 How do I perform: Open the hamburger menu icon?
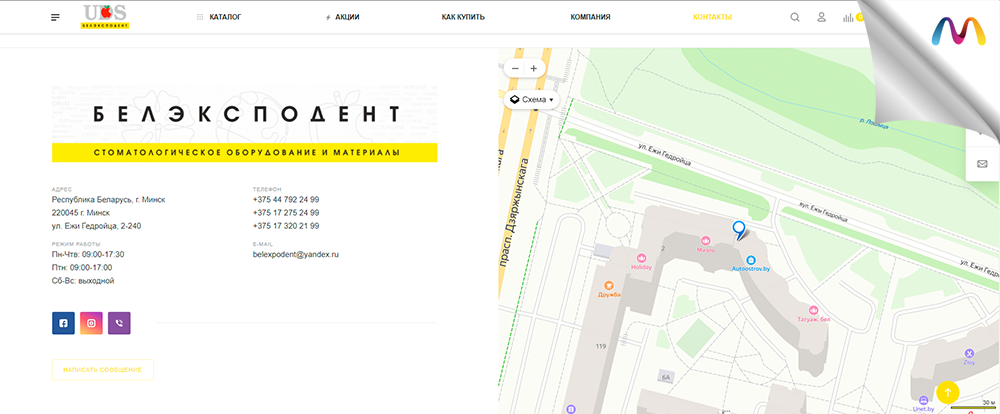pos(55,17)
